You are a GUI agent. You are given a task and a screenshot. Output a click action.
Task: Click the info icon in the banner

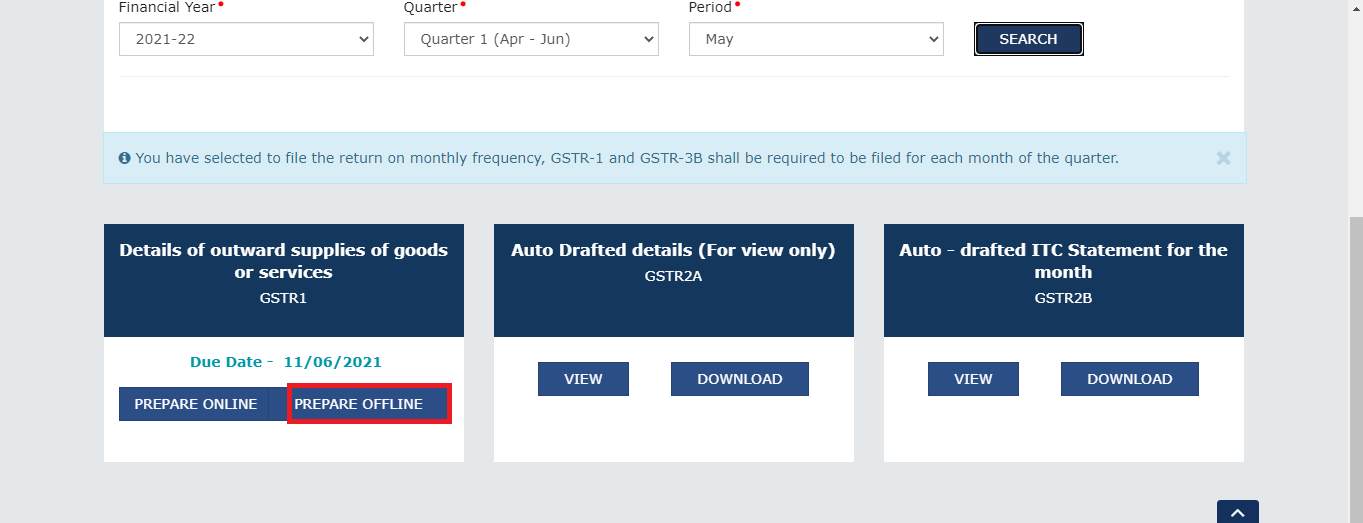(125, 158)
